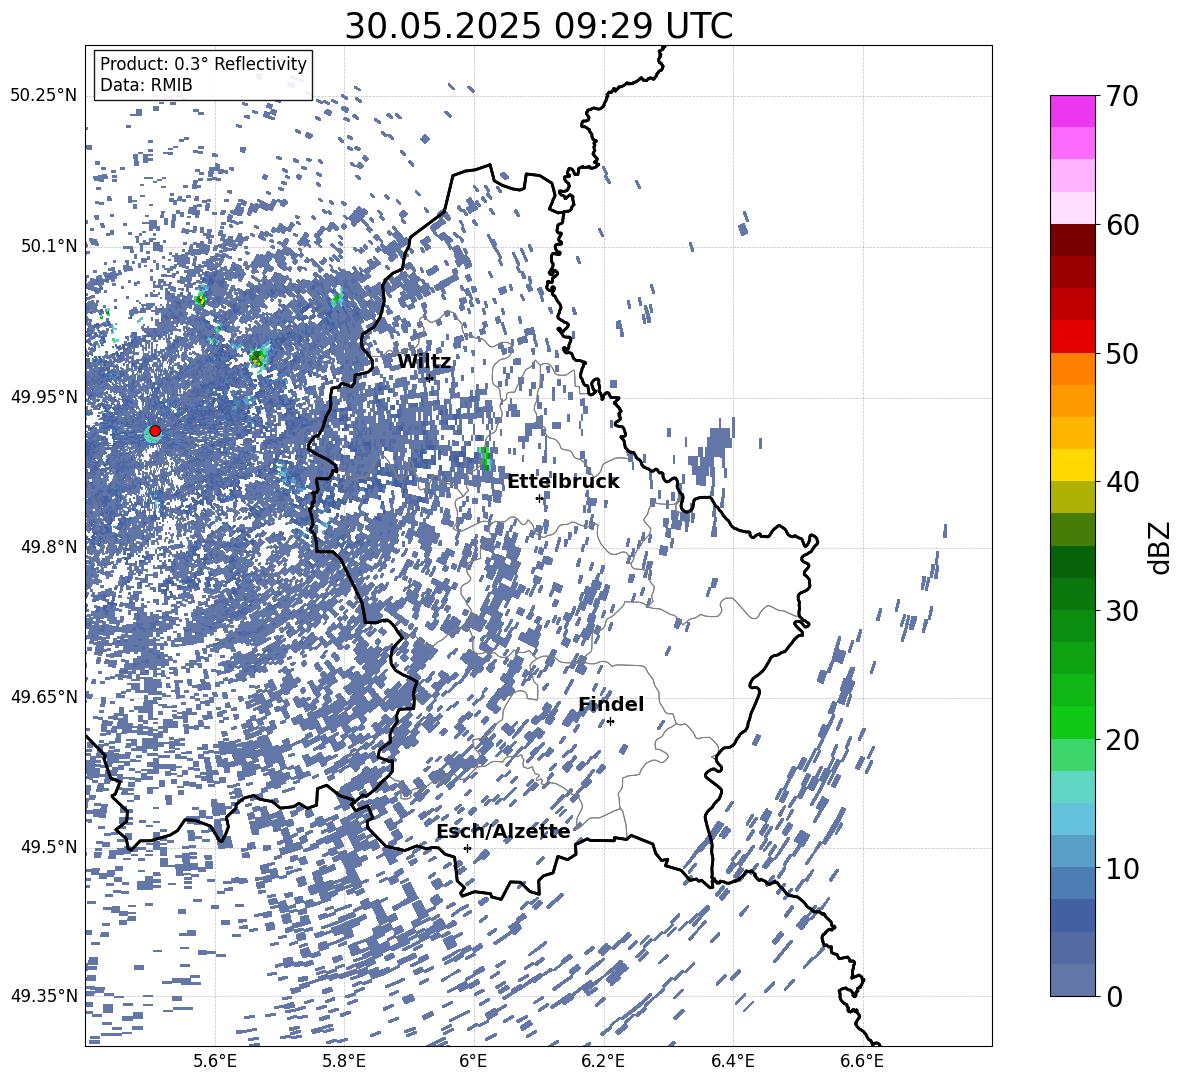The width and height of the screenshot is (1184, 1081).
Task: Click the 50 tick on colorbar
Action: coord(1121,353)
